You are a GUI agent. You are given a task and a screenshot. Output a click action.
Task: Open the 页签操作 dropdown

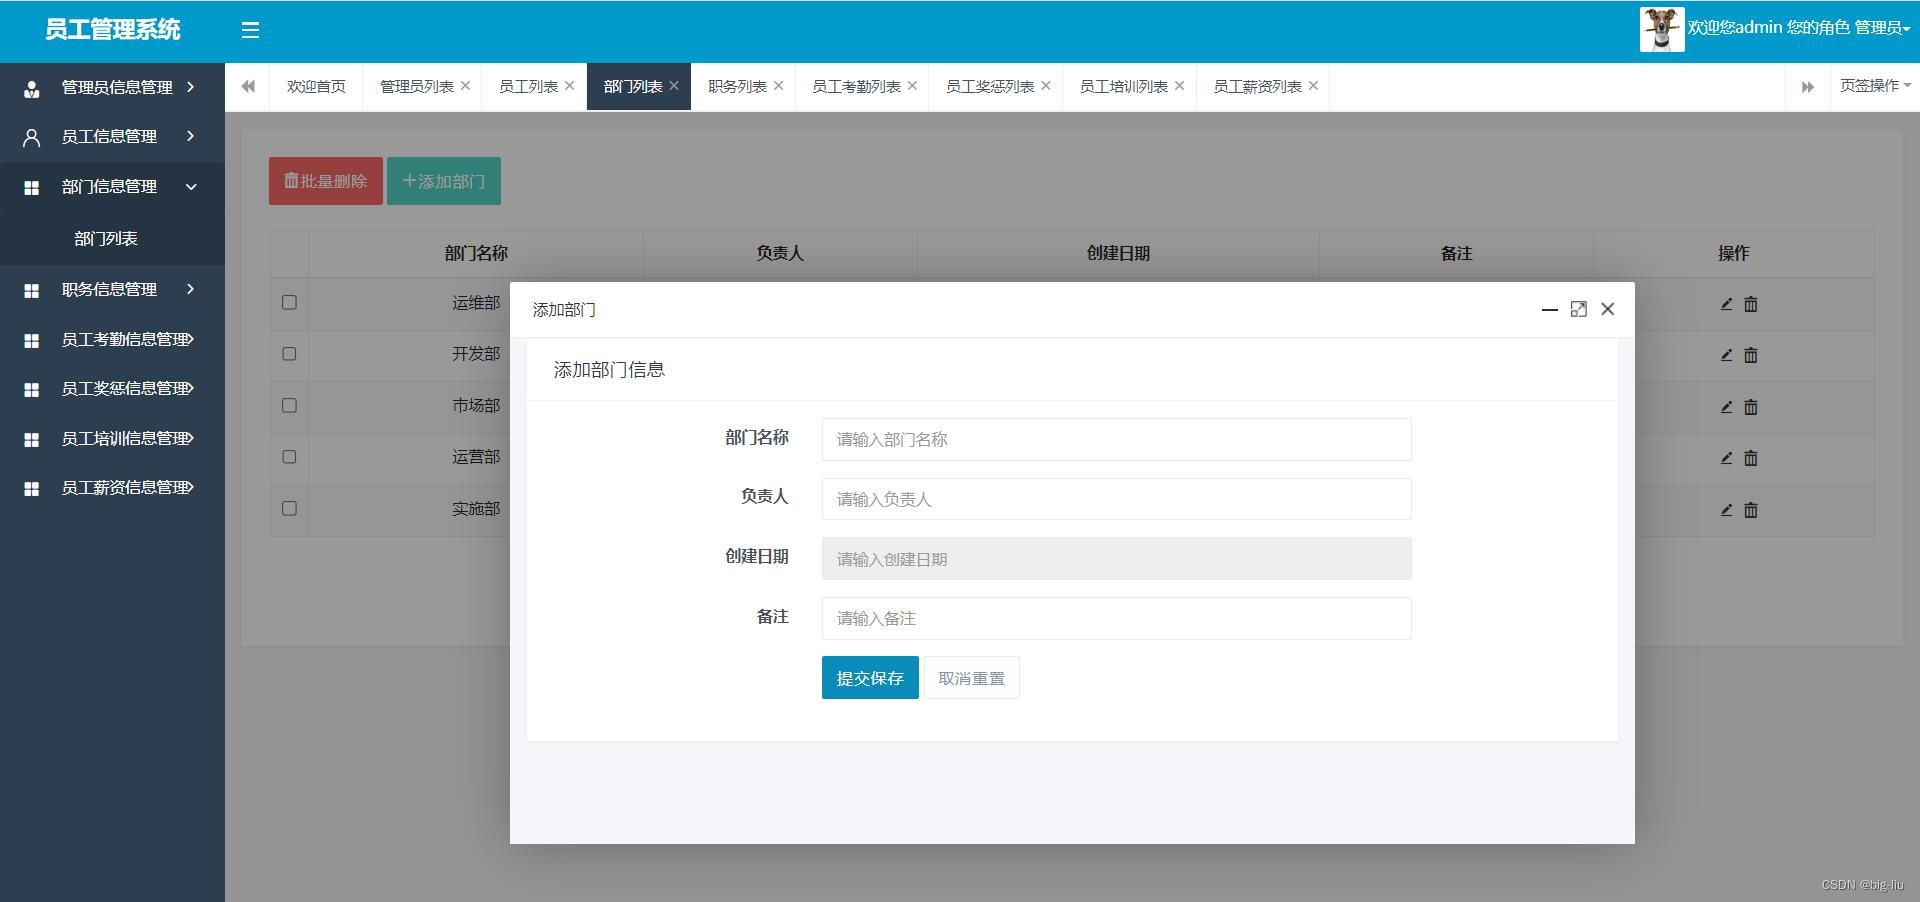pos(1874,86)
